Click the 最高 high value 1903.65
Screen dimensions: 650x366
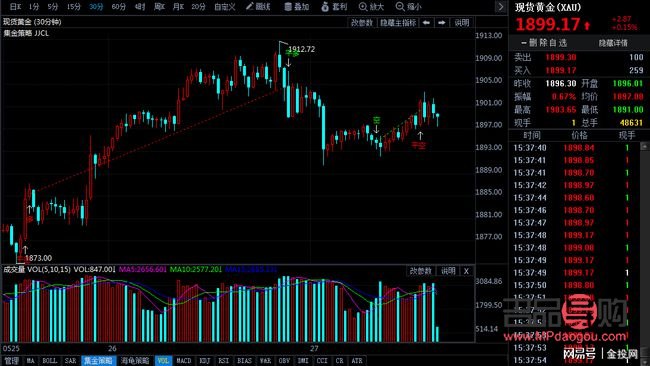tap(561, 109)
